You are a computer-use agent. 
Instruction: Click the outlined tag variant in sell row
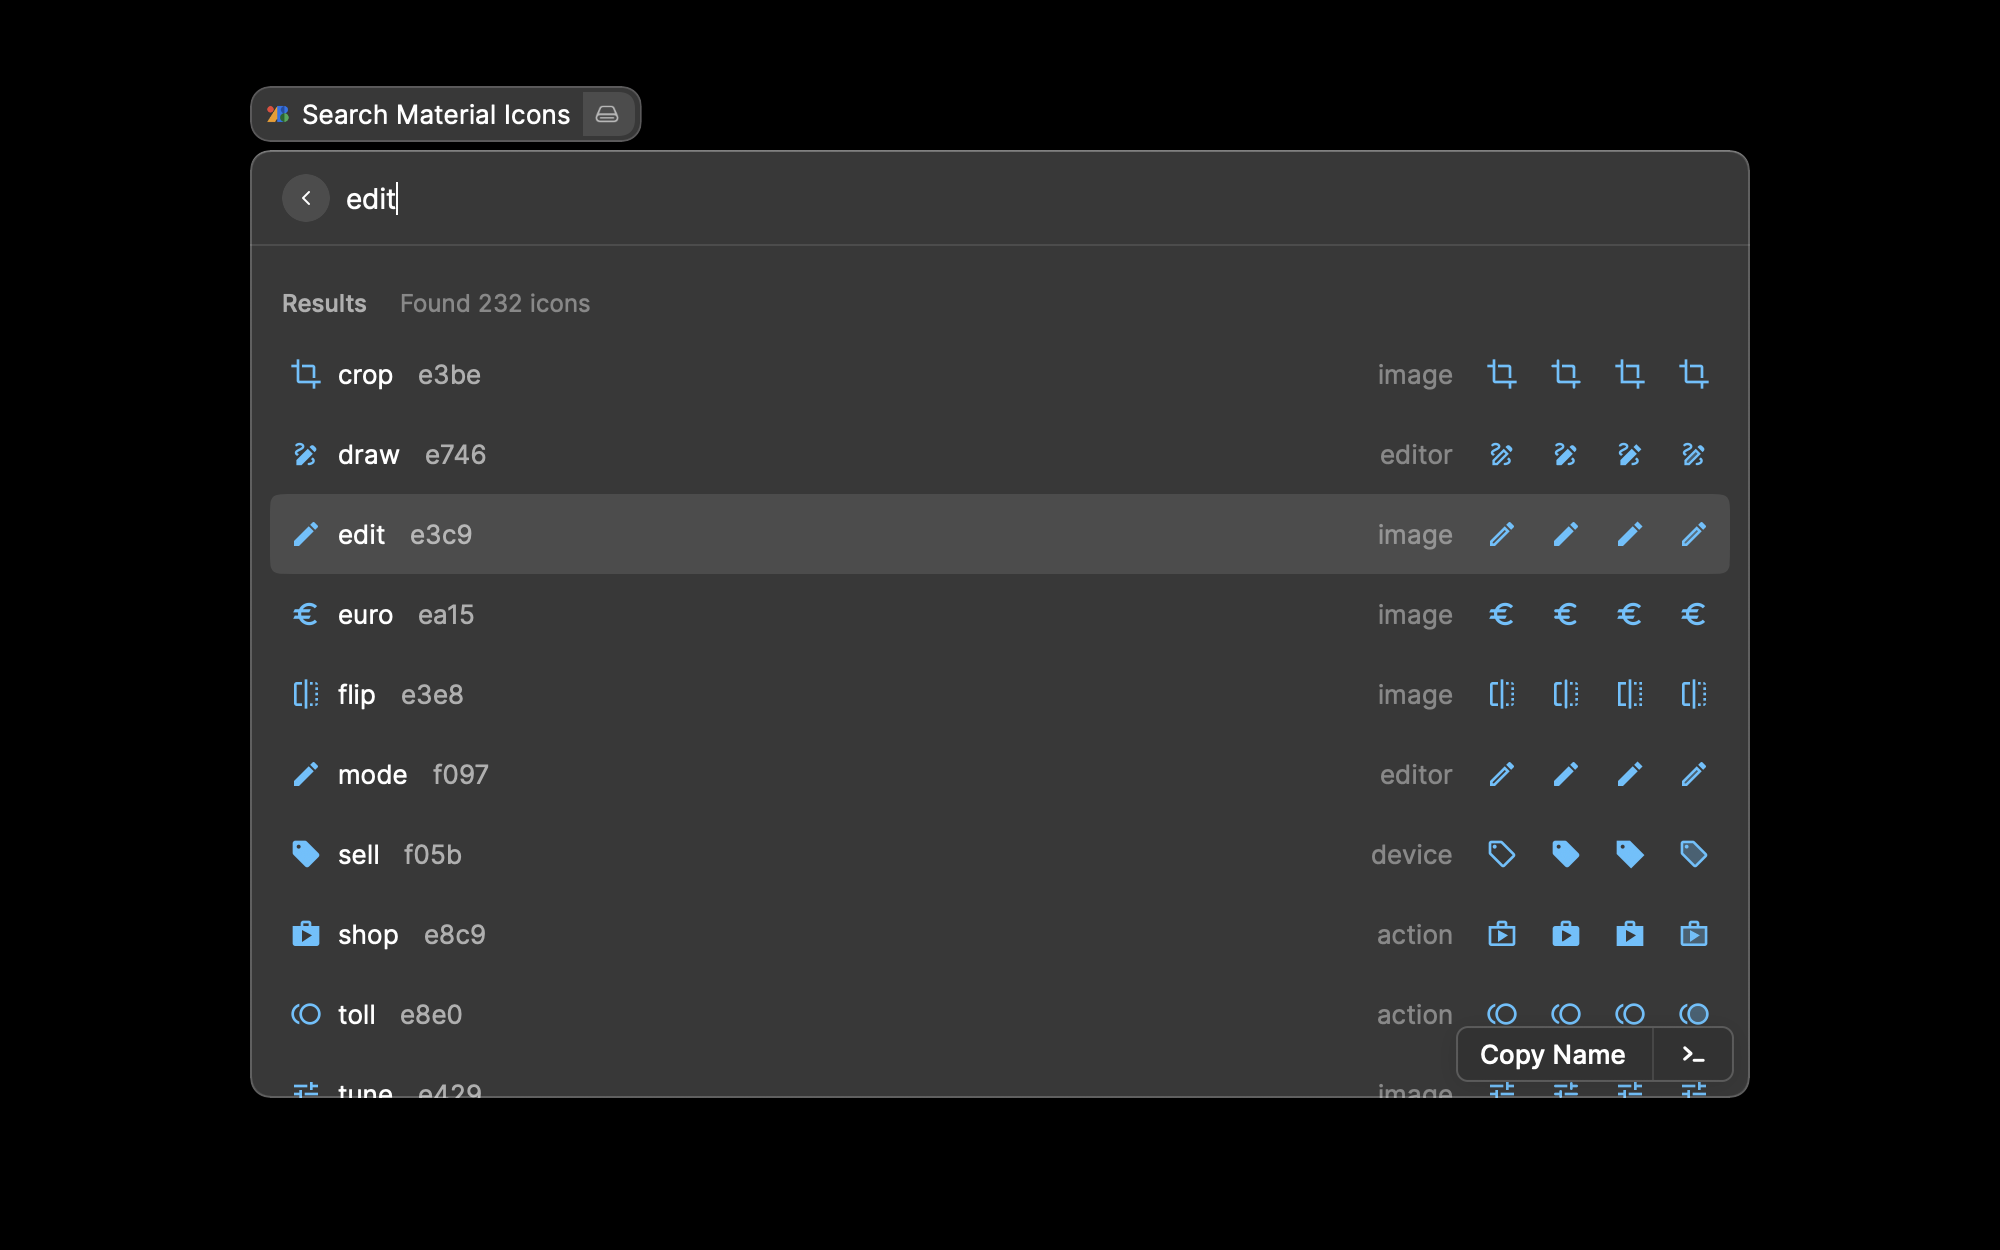coord(1501,855)
